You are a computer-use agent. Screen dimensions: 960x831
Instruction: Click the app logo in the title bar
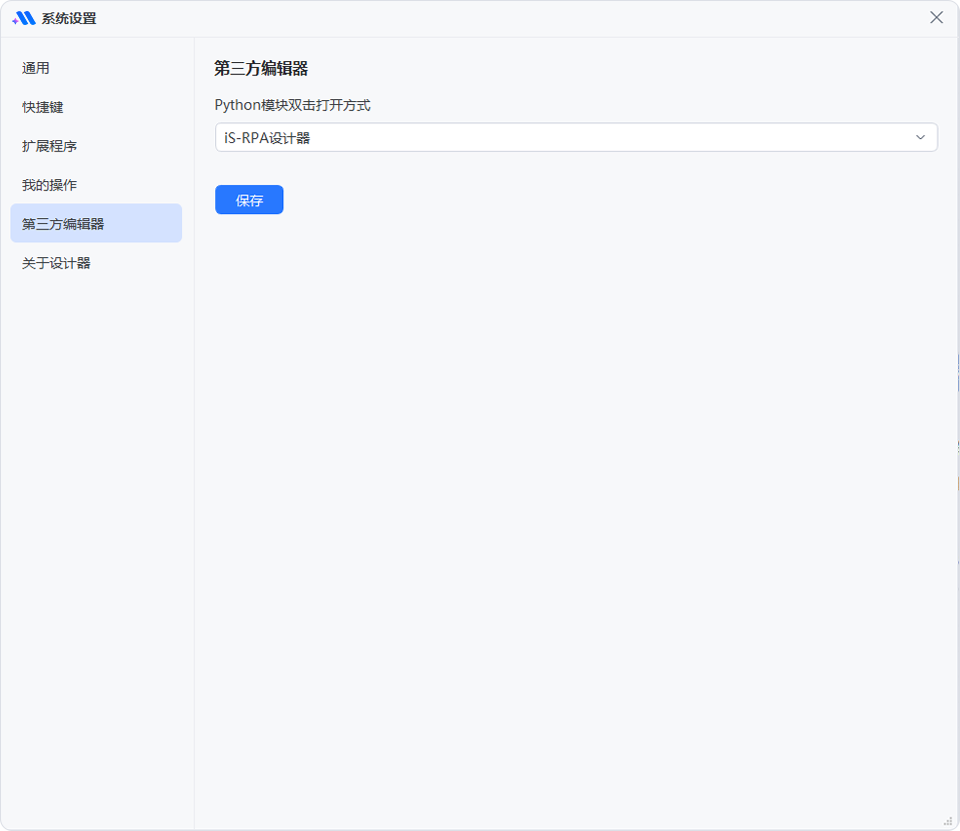24,18
